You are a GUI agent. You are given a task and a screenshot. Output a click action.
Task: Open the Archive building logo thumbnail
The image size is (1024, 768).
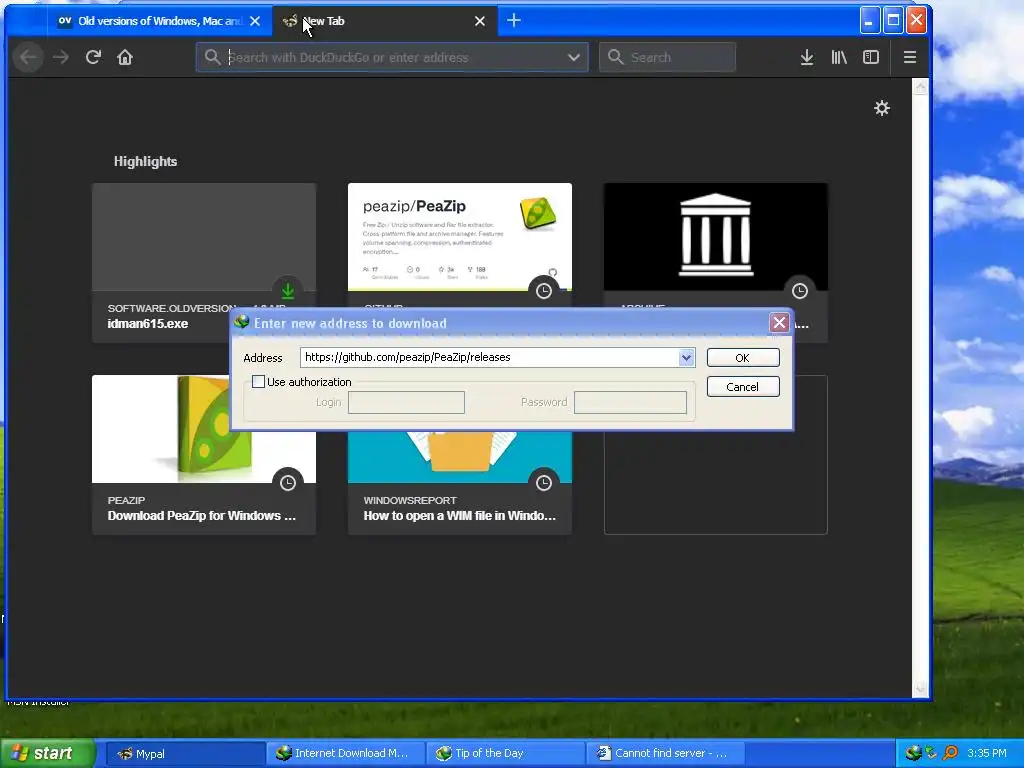point(716,237)
